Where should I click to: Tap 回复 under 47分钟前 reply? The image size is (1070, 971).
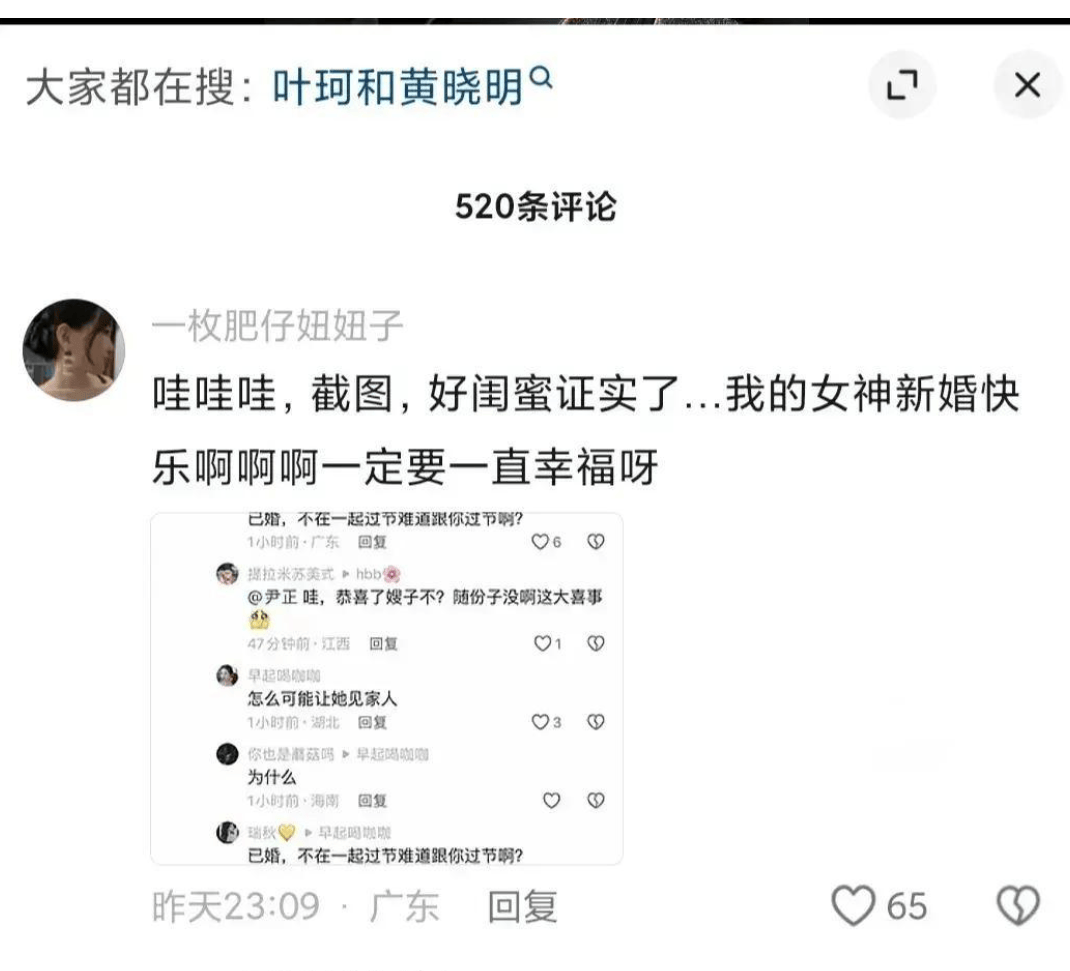383,643
